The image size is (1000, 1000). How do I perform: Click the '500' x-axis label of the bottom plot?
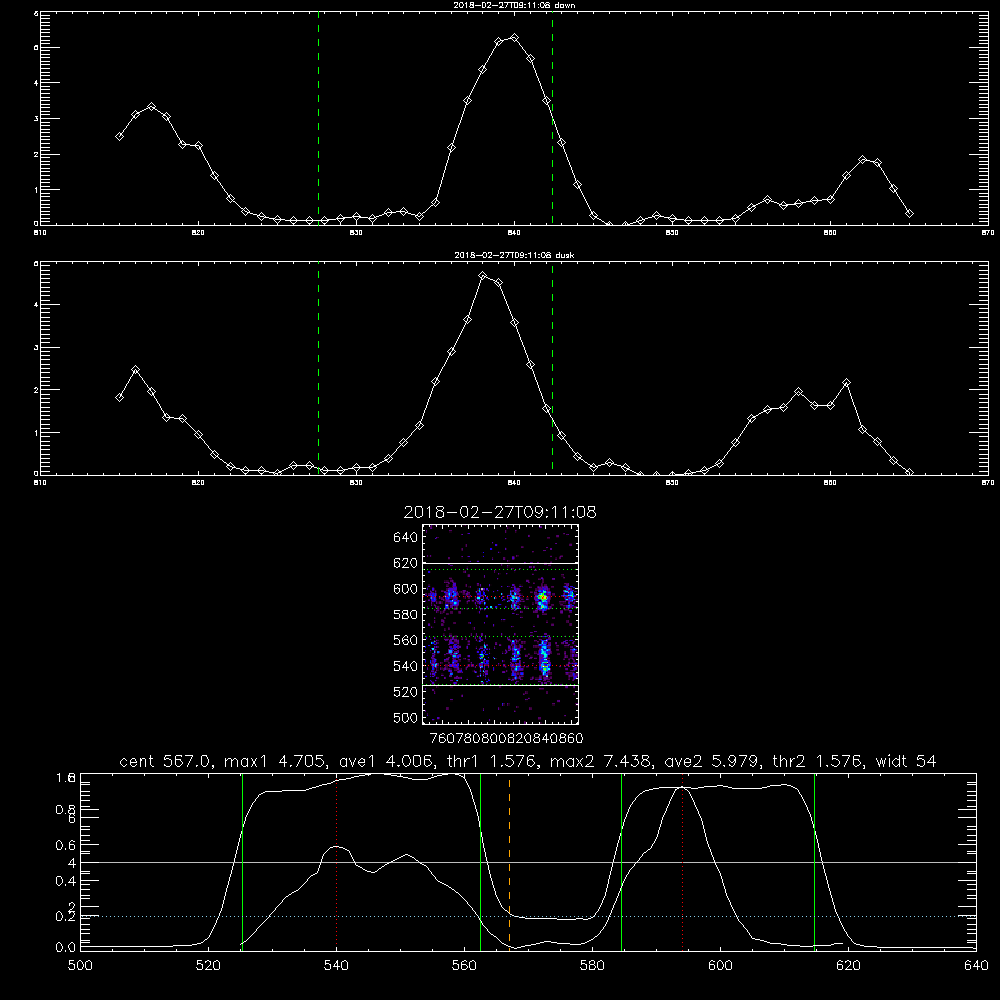coord(80,966)
